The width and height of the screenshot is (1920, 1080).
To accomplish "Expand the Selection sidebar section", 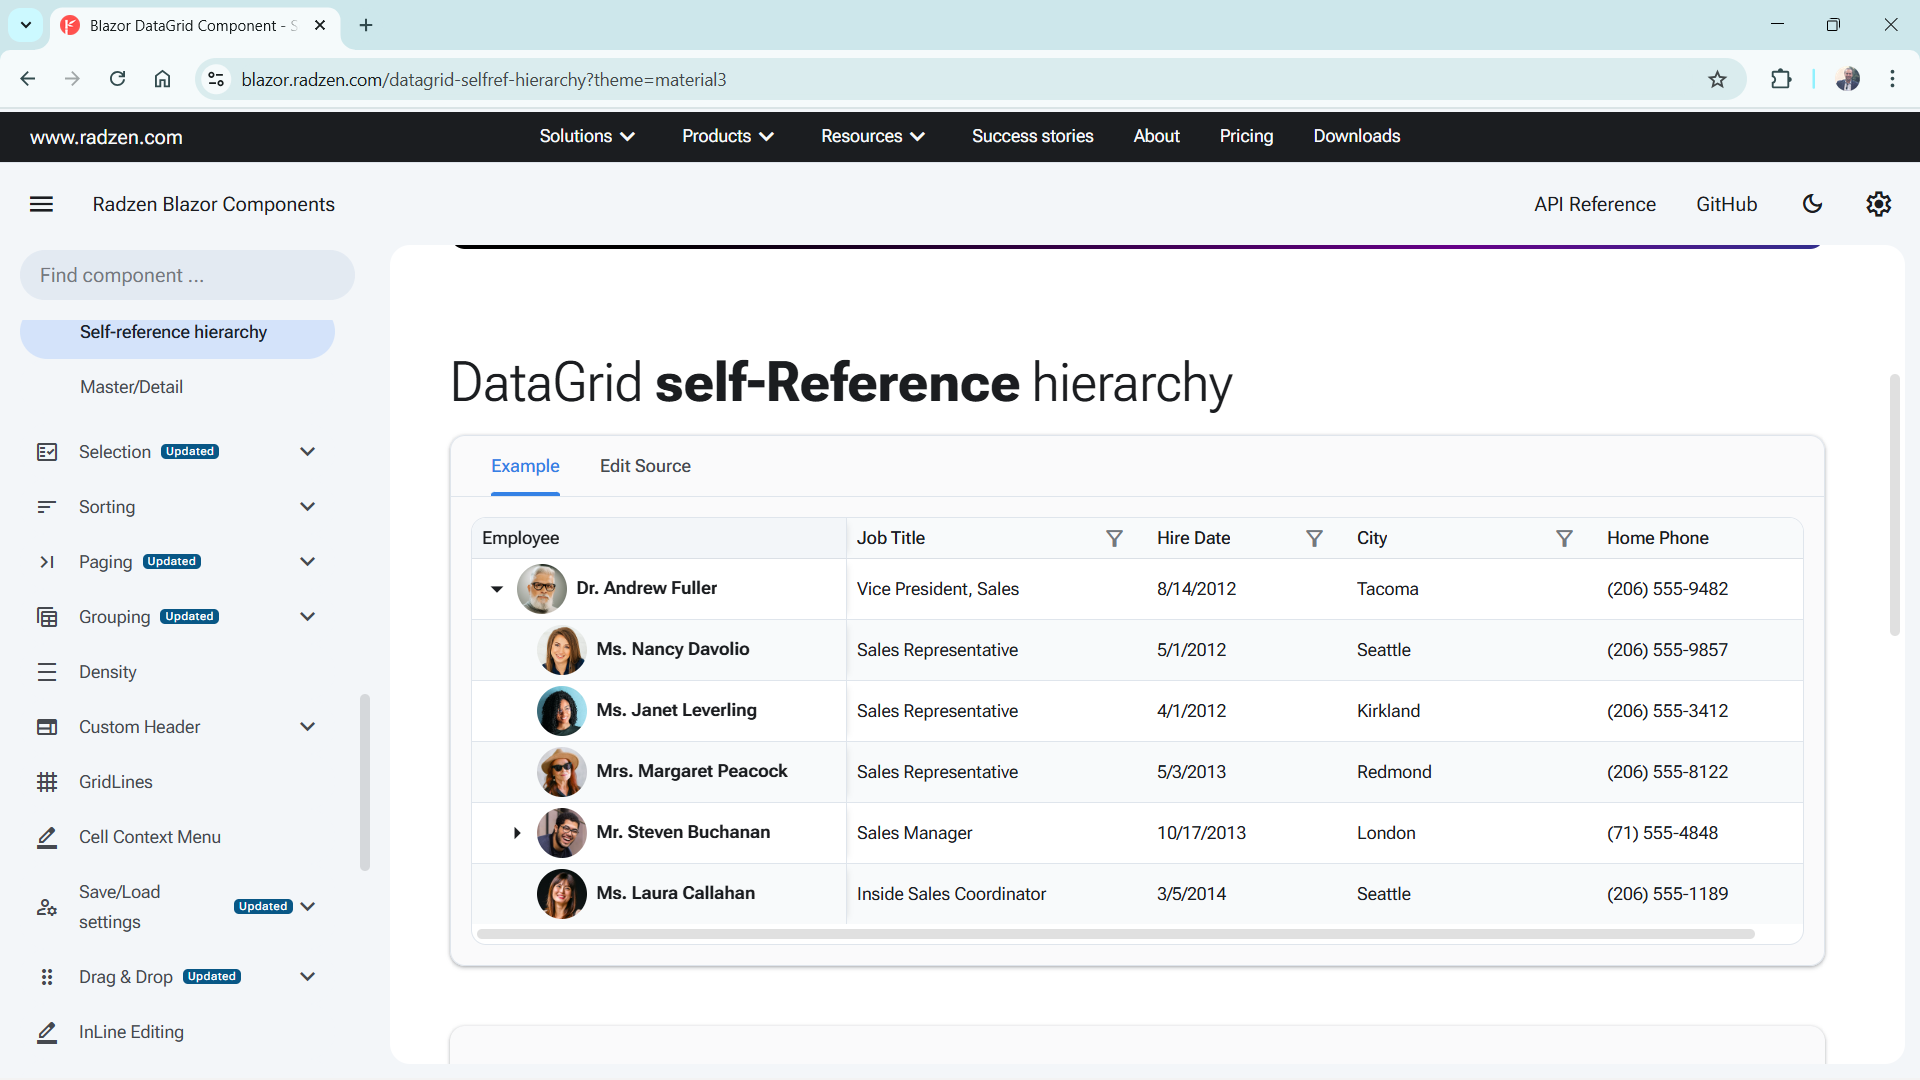I will pos(307,452).
